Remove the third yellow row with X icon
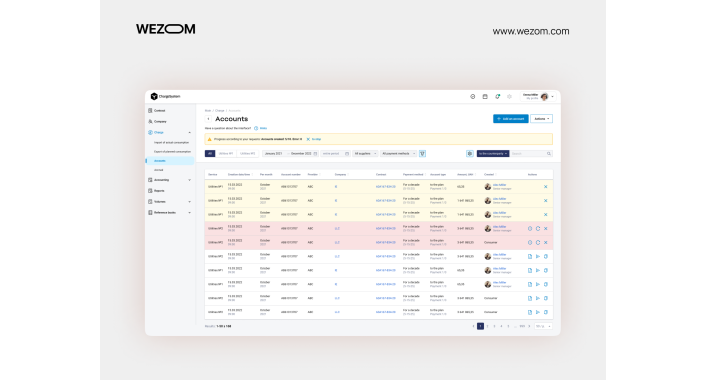 coord(546,215)
